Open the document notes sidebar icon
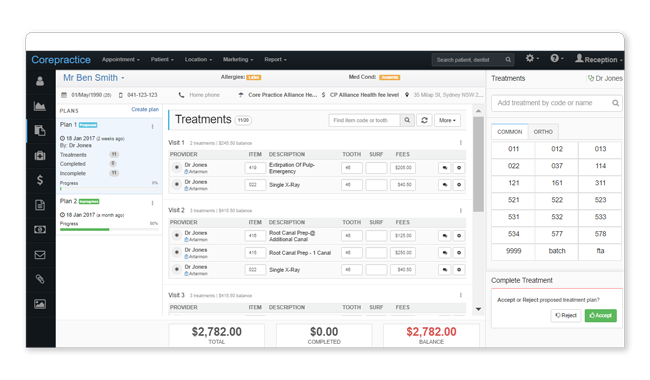 tap(40, 205)
